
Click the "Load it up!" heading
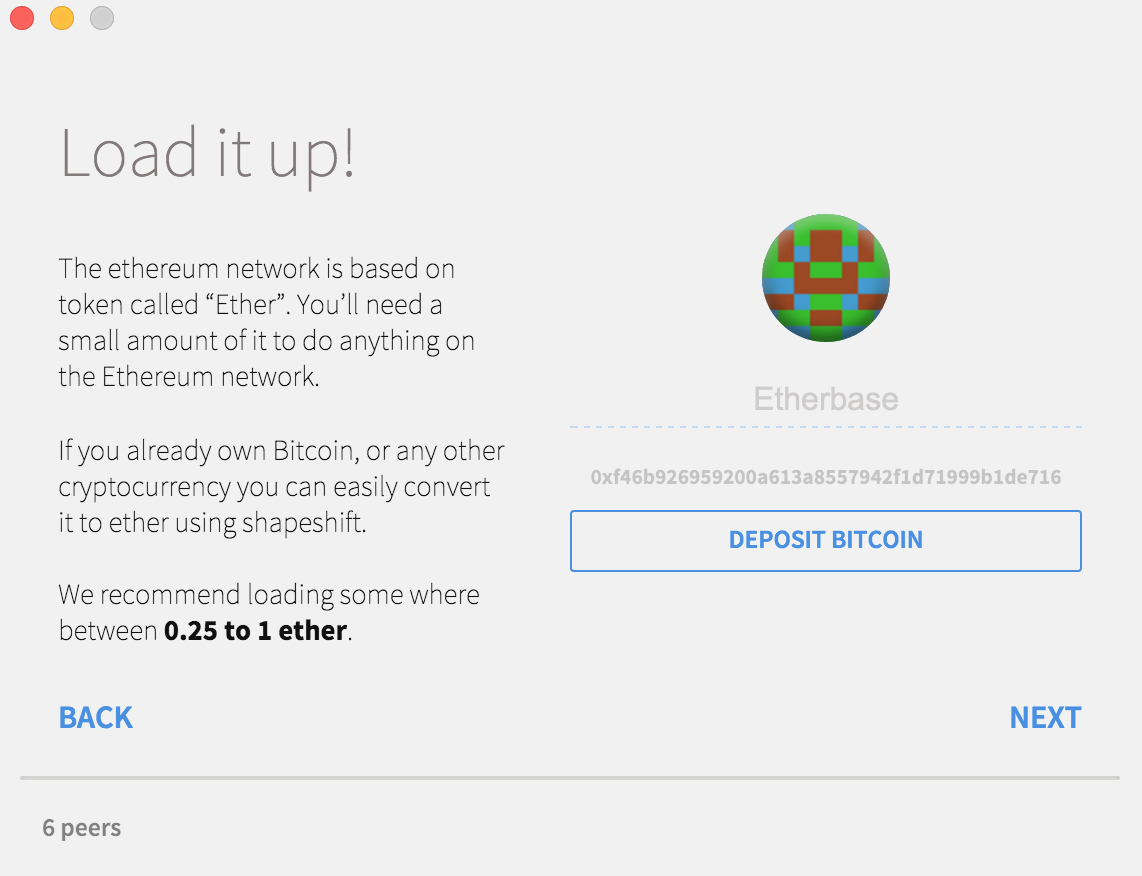[207, 155]
